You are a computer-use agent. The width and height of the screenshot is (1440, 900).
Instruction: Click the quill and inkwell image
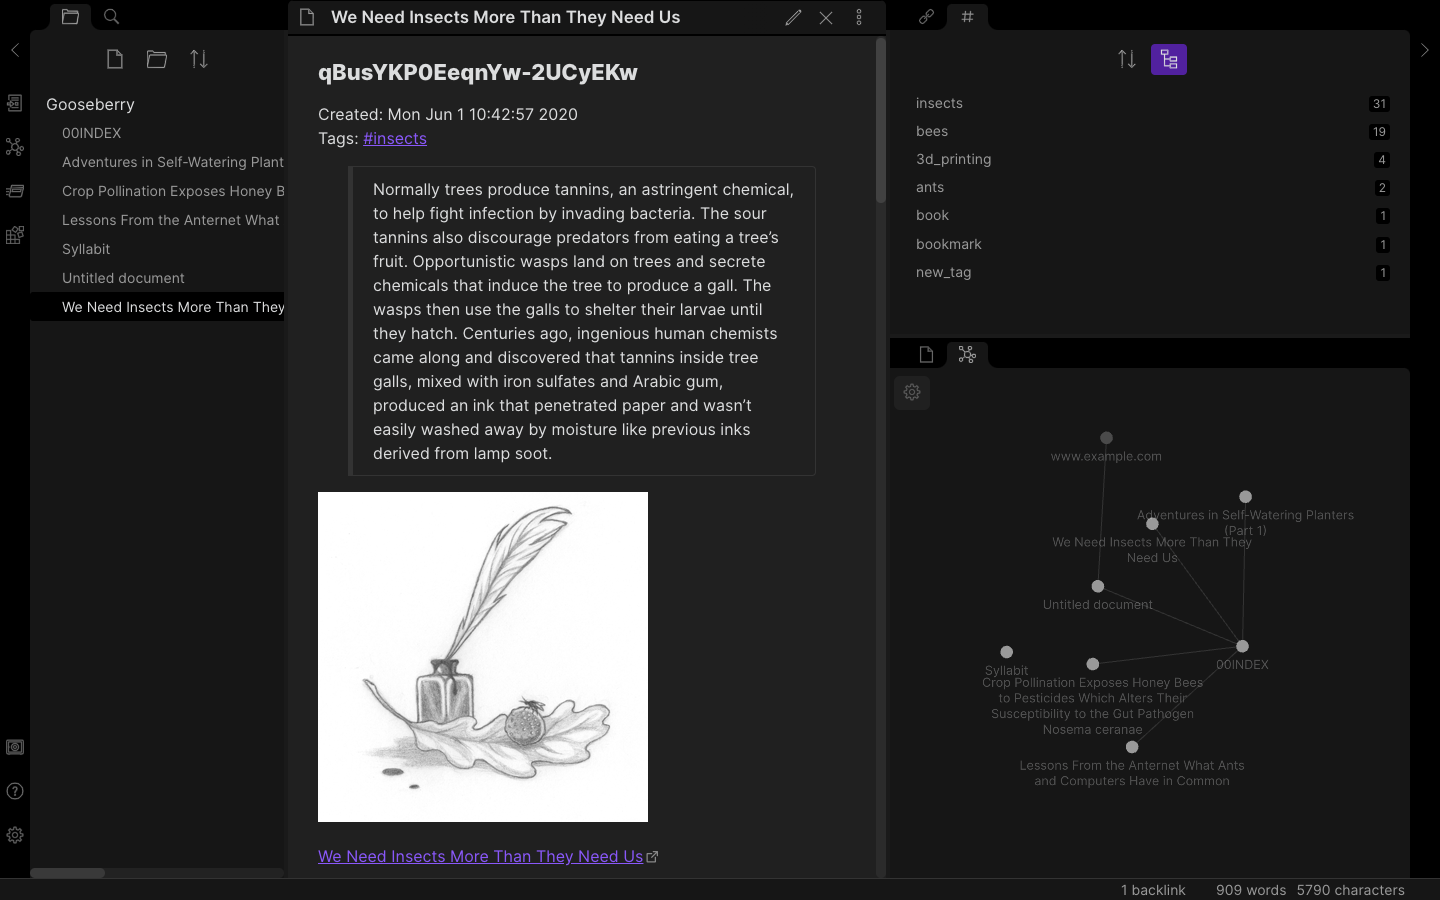click(483, 657)
